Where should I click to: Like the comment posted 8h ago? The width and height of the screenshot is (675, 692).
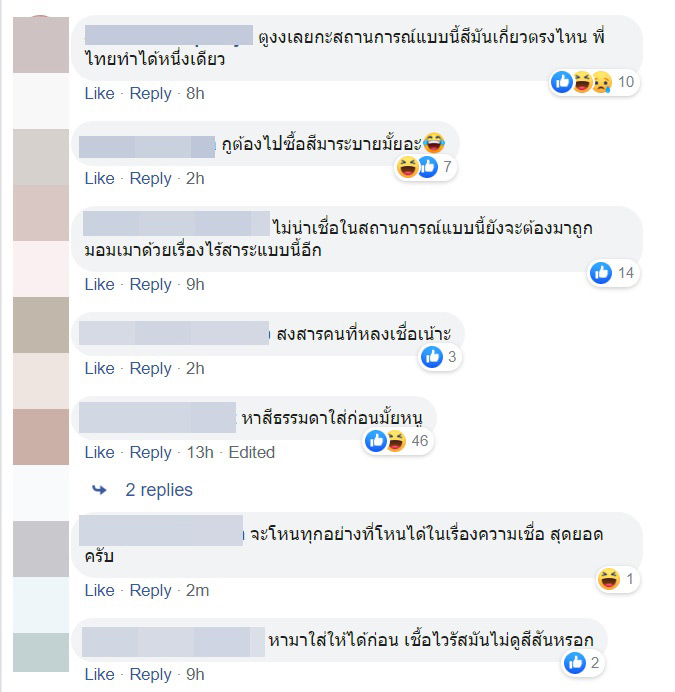[x=99, y=94]
